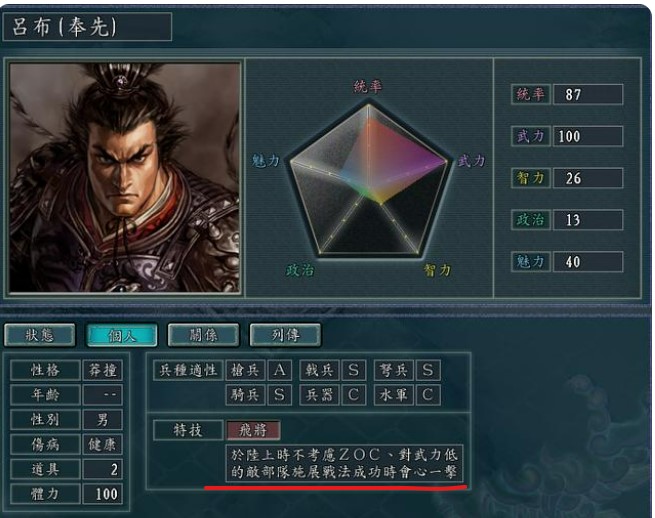The height and width of the screenshot is (518, 655).
Task: Click the 體力 value showing 100
Action: click(103, 494)
